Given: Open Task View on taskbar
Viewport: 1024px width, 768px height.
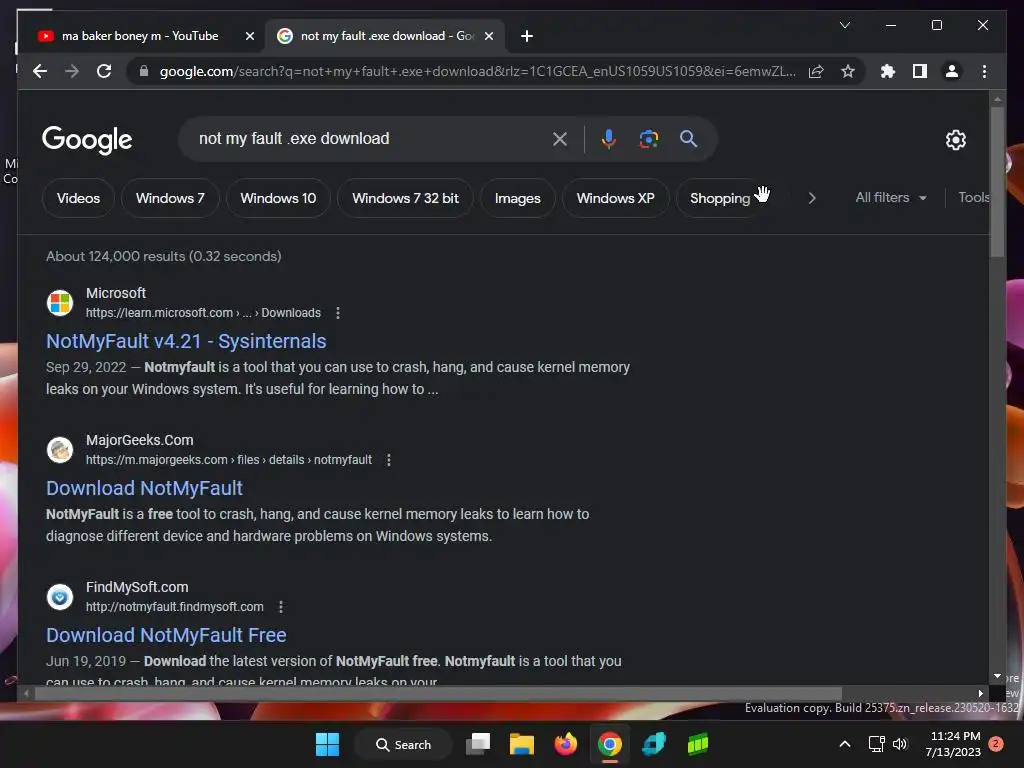Looking at the screenshot, I should [478, 744].
